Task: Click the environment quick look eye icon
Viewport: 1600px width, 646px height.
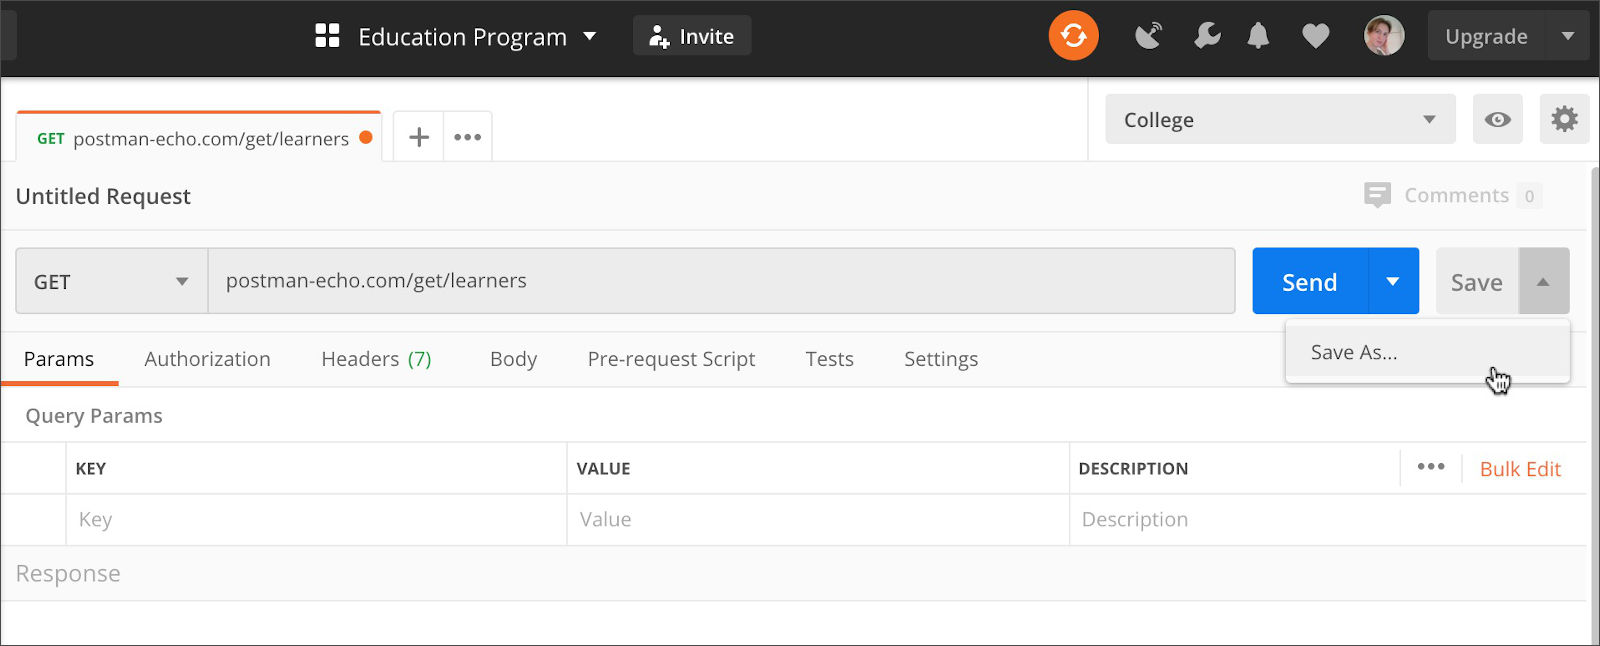Action: 1497,119
